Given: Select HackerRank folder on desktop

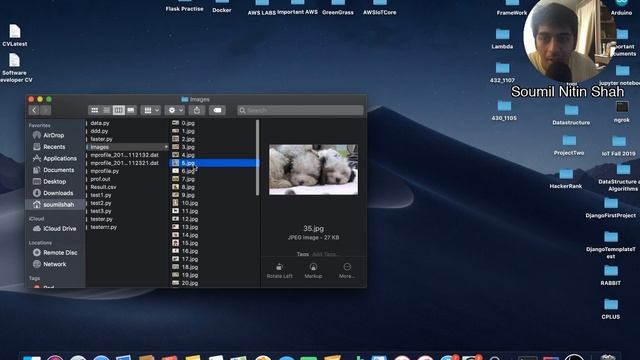Looking at the screenshot, I should pyautogui.click(x=566, y=178).
